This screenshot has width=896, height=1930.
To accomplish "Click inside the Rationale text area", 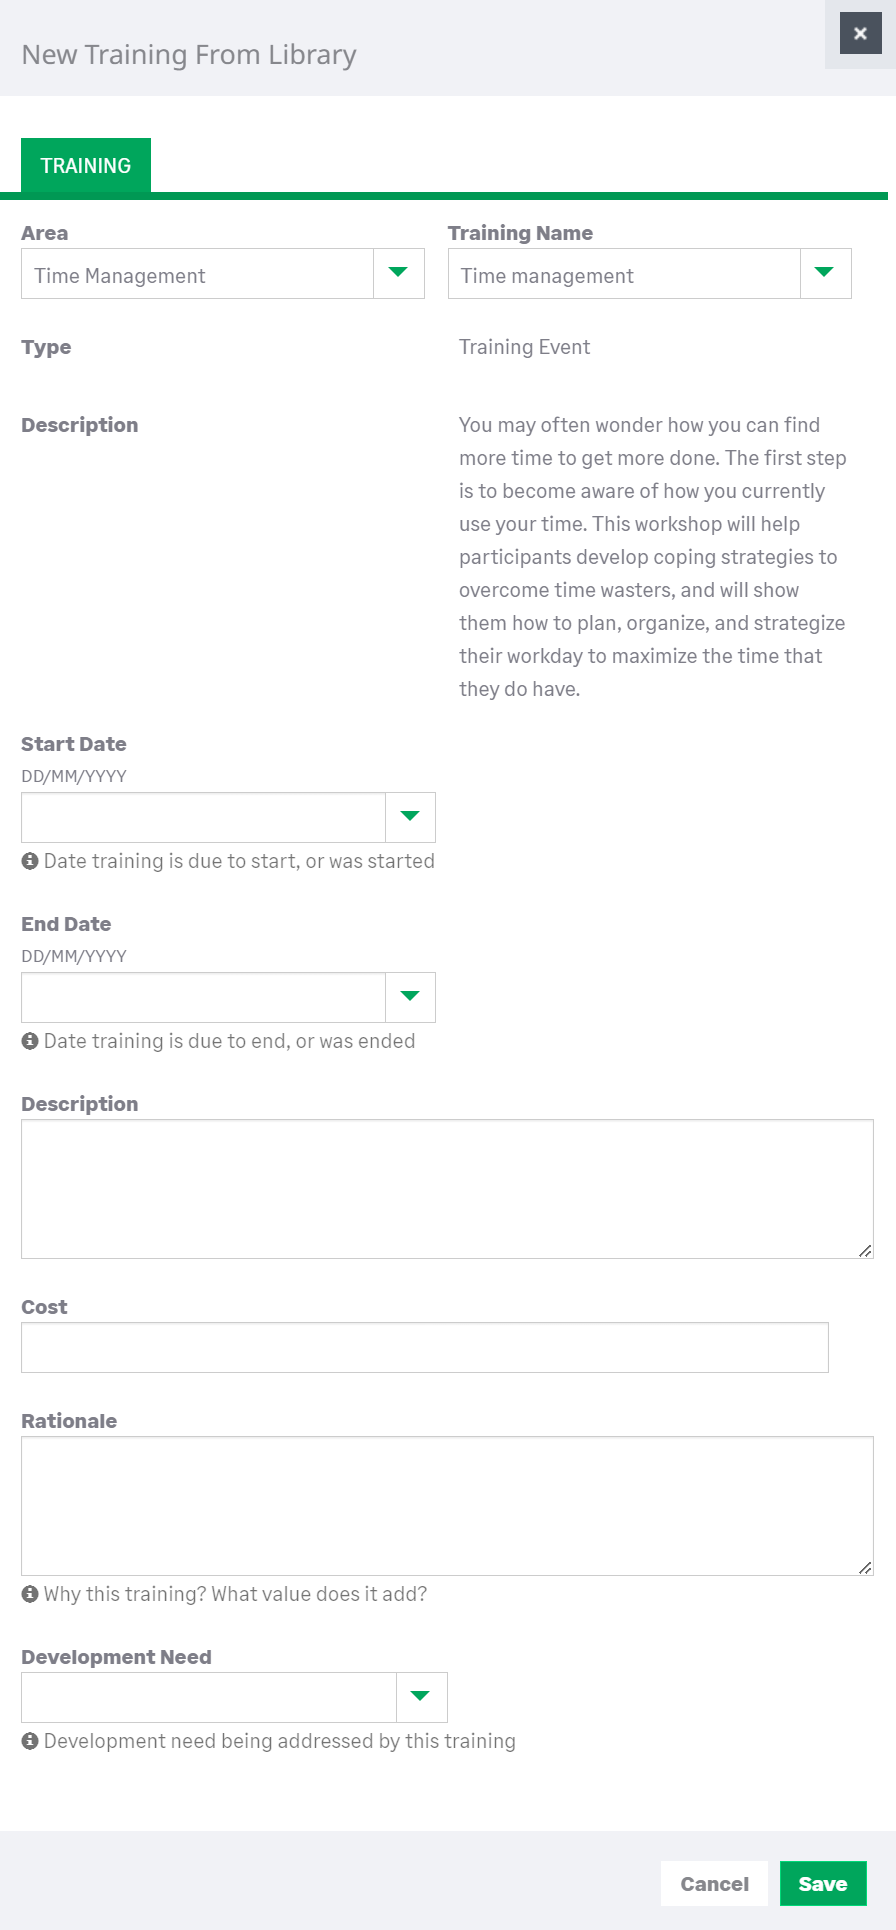I will pyautogui.click(x=446, y=1505).
